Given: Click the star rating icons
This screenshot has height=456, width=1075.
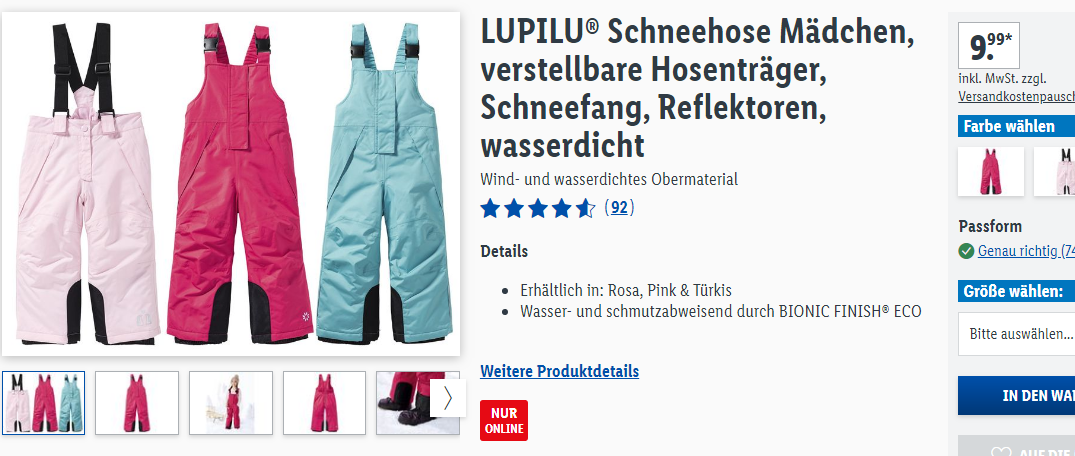Looking at the screenshot, I should click(x=538, y=208).
